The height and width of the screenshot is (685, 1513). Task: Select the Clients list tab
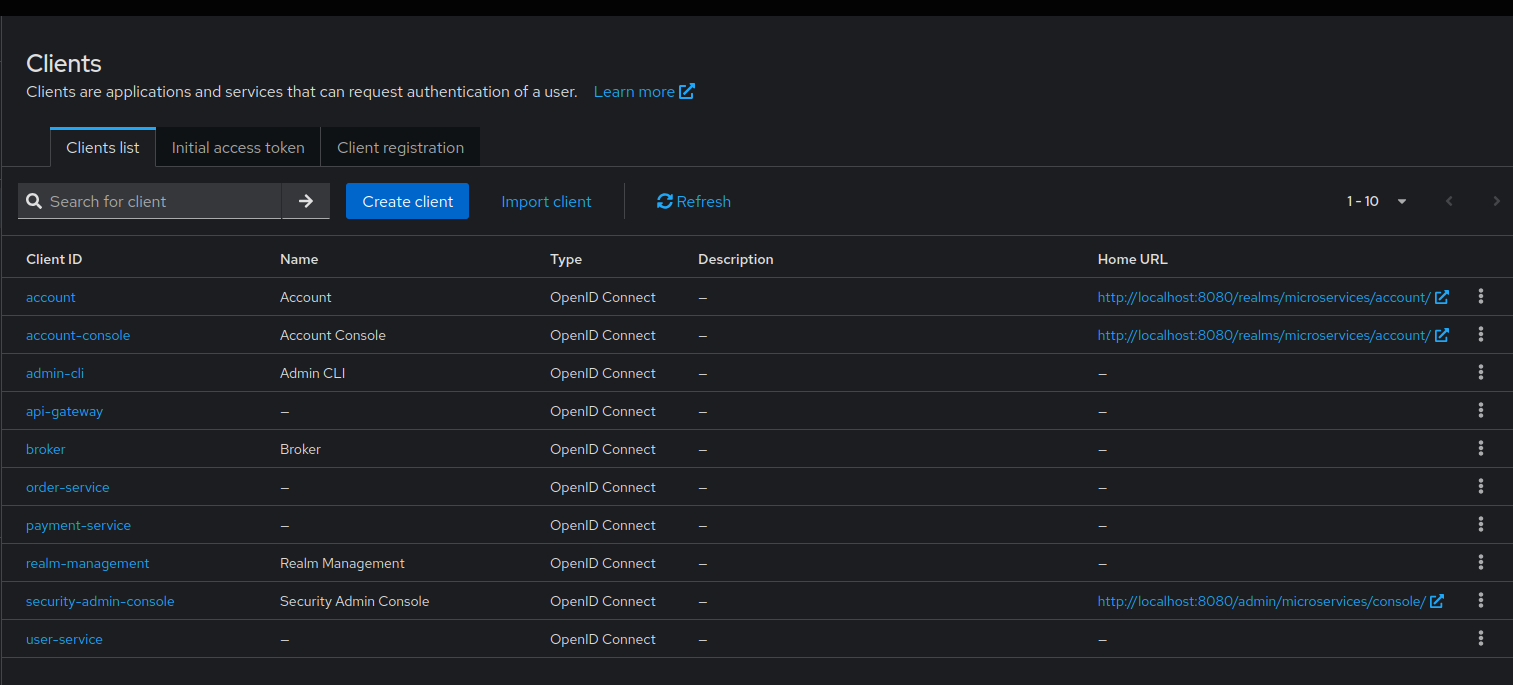point(102,147)
